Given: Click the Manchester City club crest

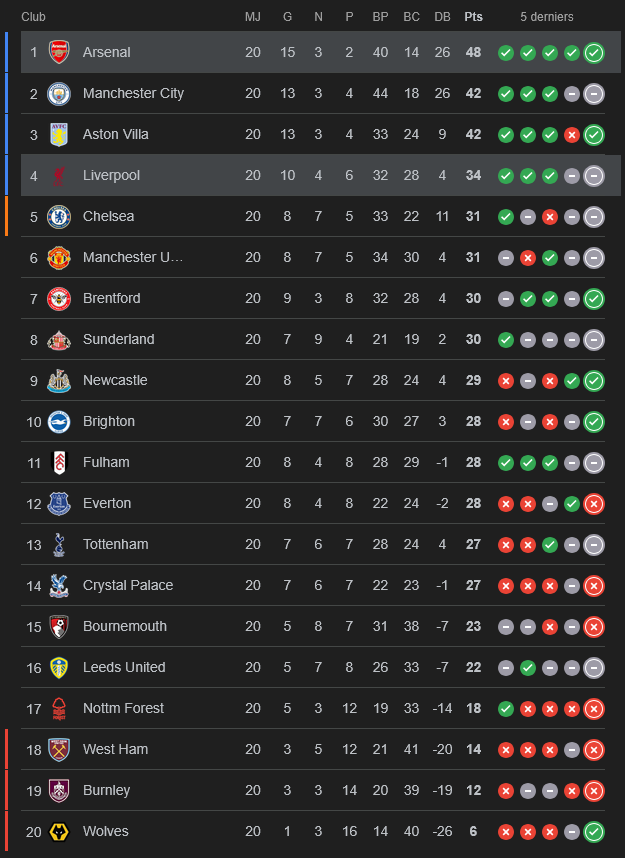Looking at the screenshot, I should pos(59,93).
